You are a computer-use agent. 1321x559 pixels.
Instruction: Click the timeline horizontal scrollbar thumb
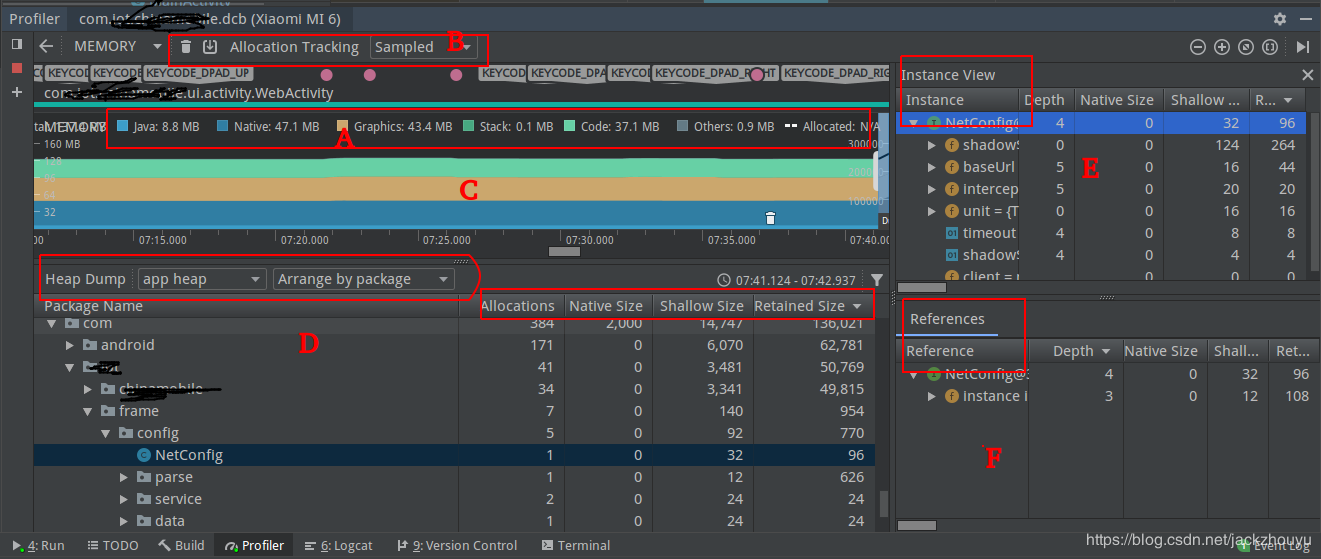(564, 251)
